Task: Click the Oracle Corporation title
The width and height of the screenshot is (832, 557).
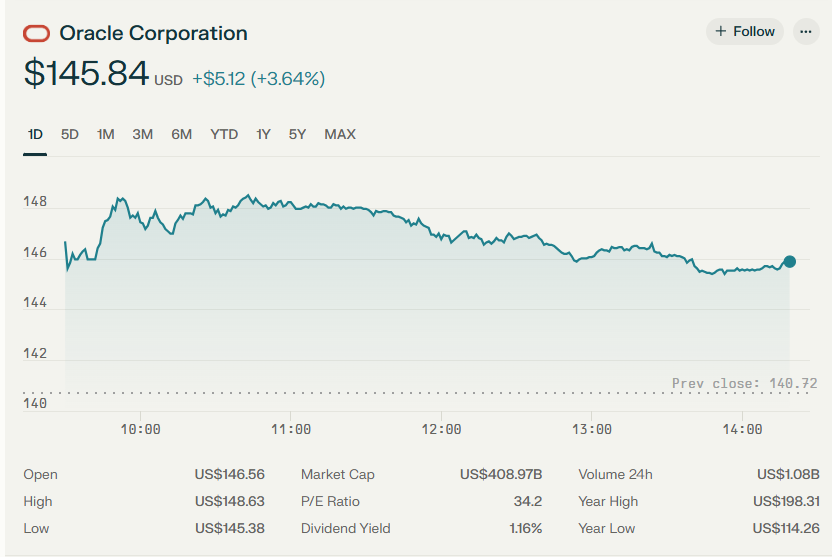Action: tap(153, 33)
